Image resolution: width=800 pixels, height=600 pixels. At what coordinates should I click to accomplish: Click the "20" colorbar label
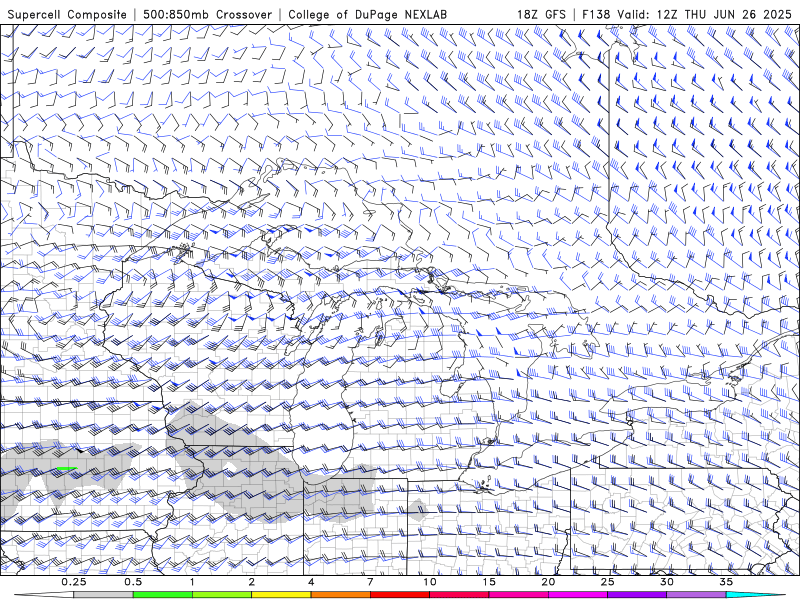[x=548, y=582]
